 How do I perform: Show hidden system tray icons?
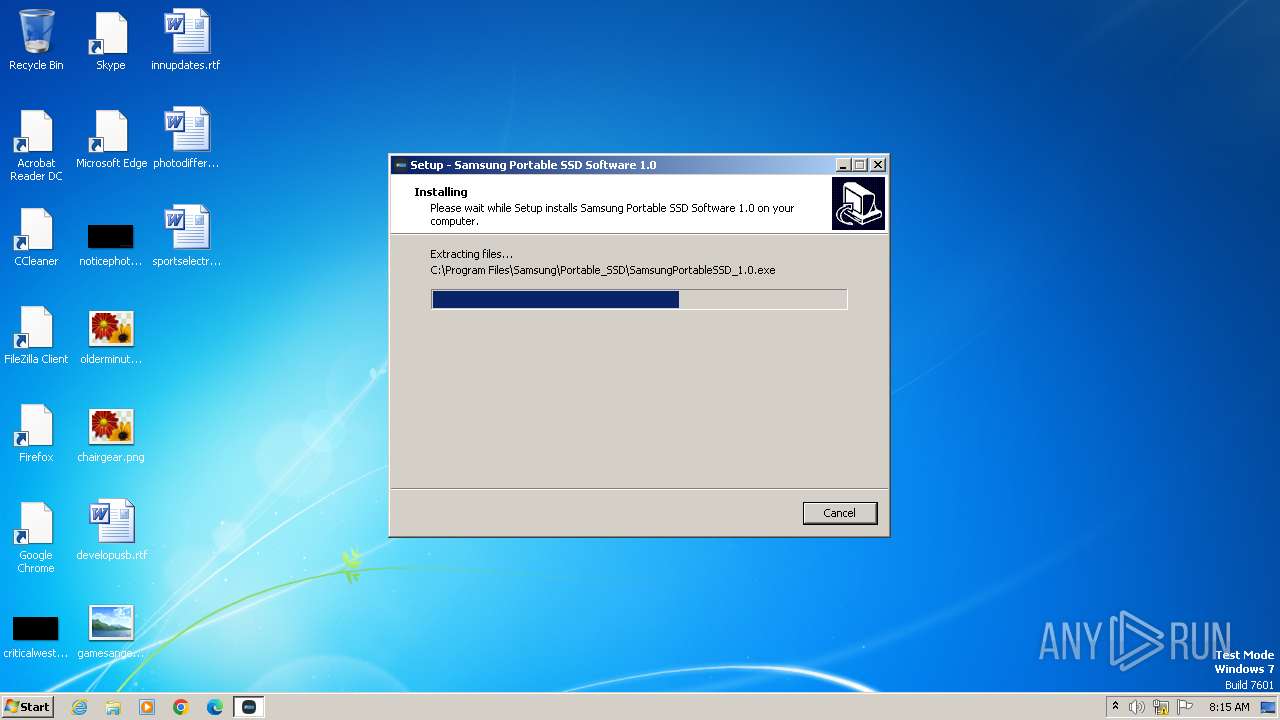coord(1115,707)
